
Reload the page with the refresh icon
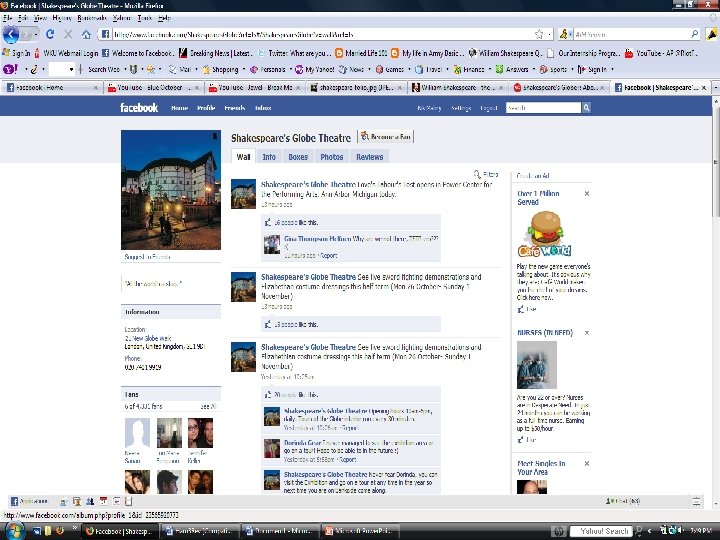click(50, 34)
